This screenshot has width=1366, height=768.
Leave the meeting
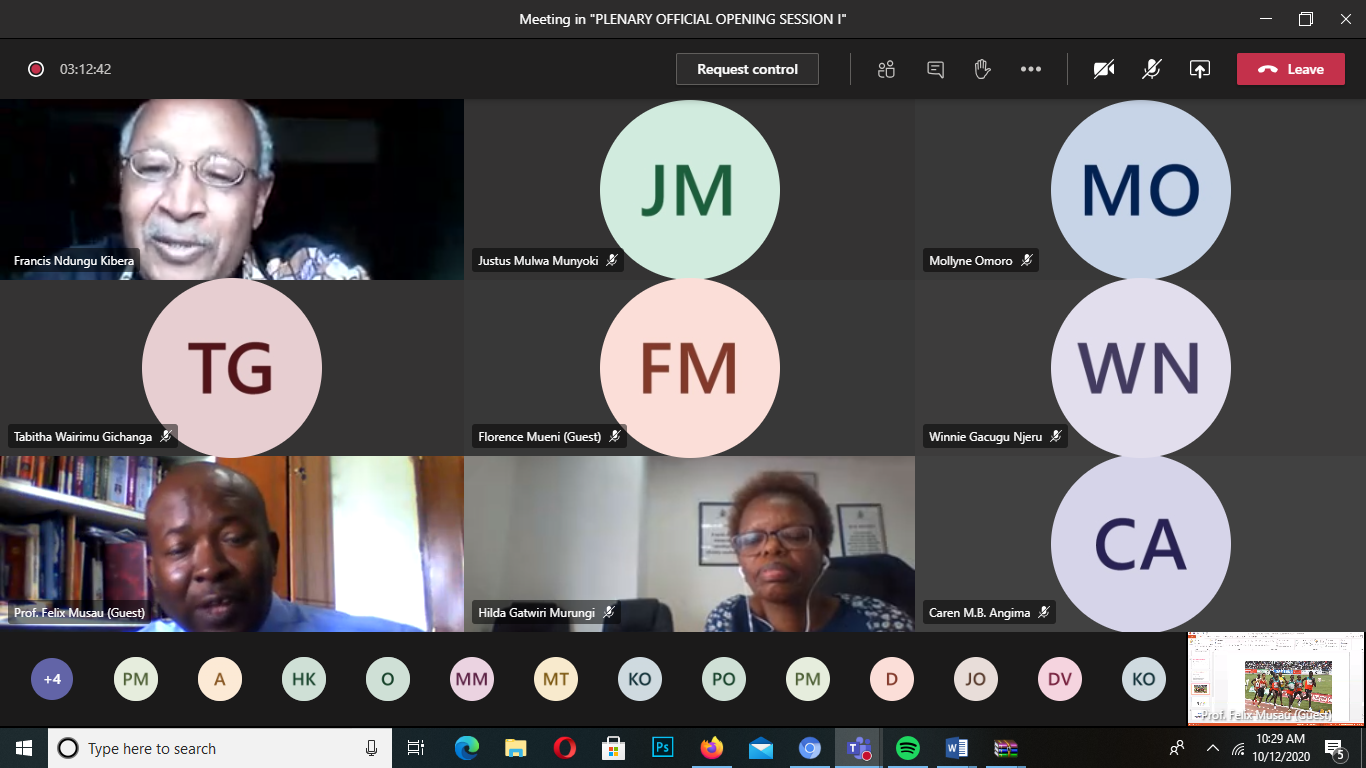click(1291, 69)
